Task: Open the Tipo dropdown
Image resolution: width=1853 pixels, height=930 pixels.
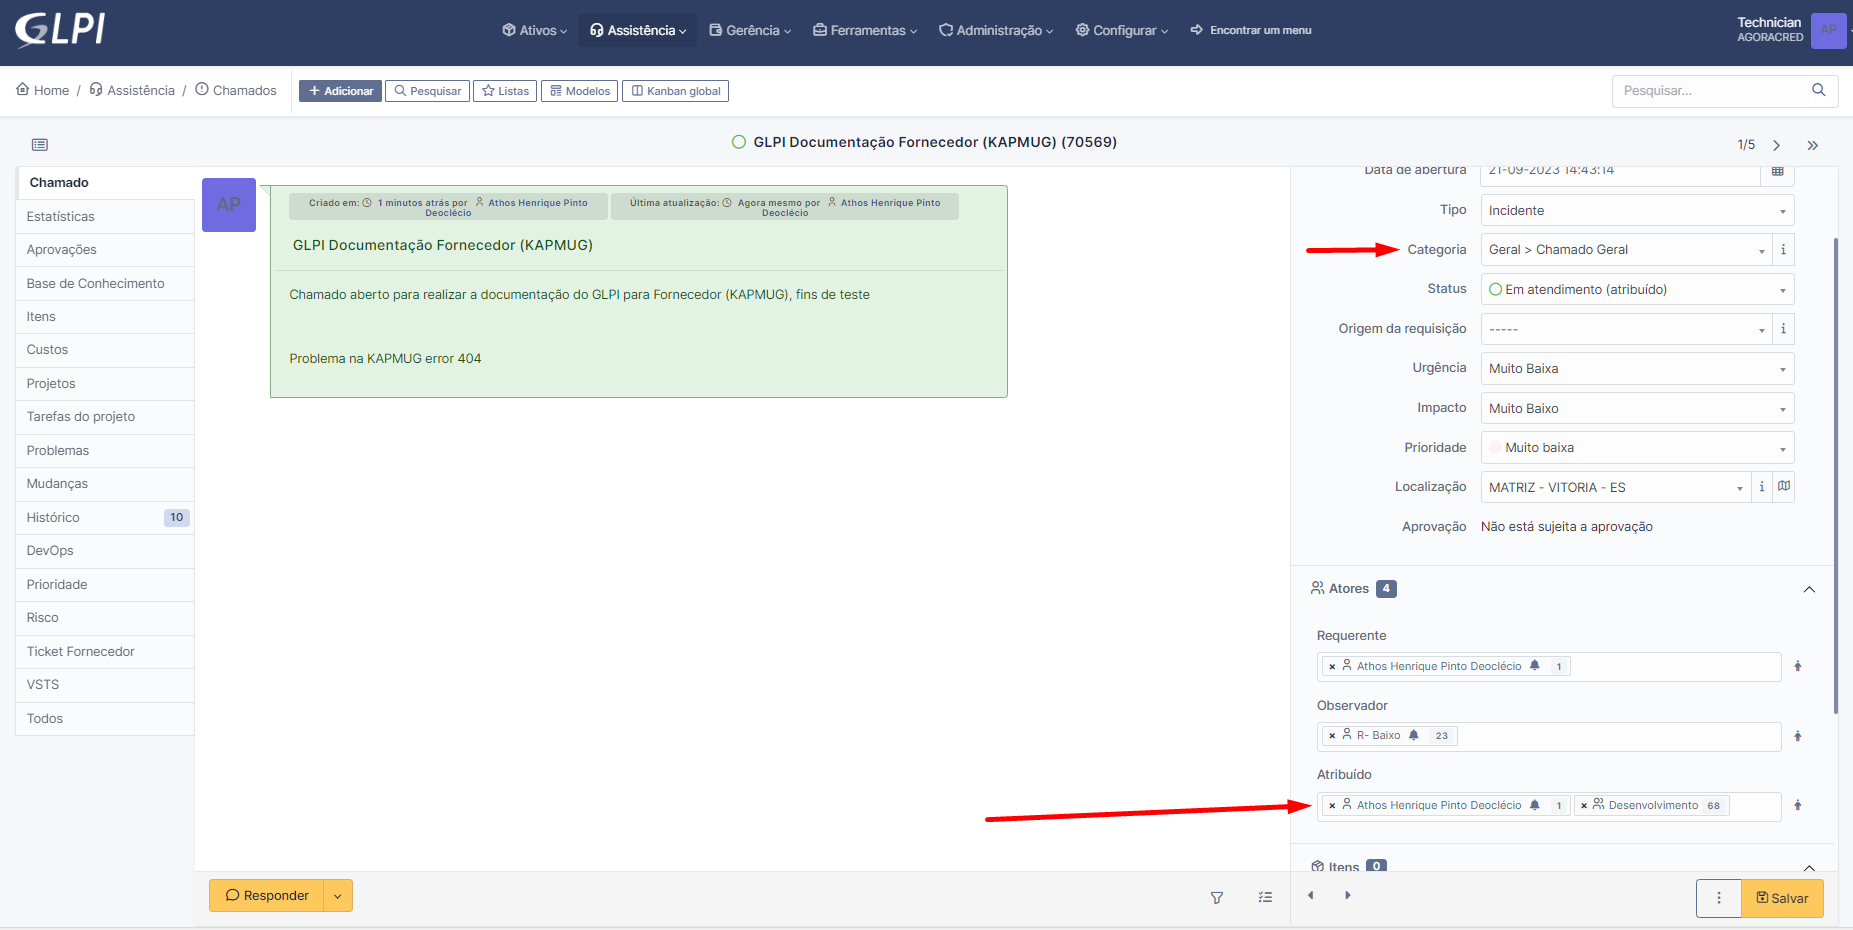Action: click(1637, 210)
